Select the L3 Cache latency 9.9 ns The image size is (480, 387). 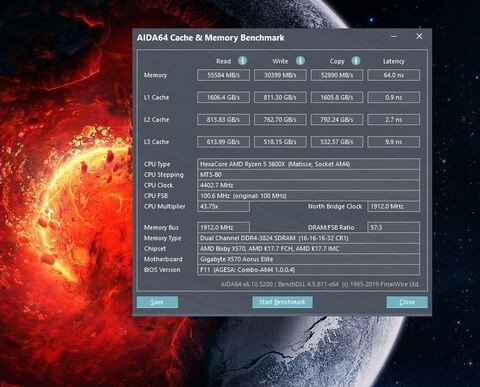[393, 142]
